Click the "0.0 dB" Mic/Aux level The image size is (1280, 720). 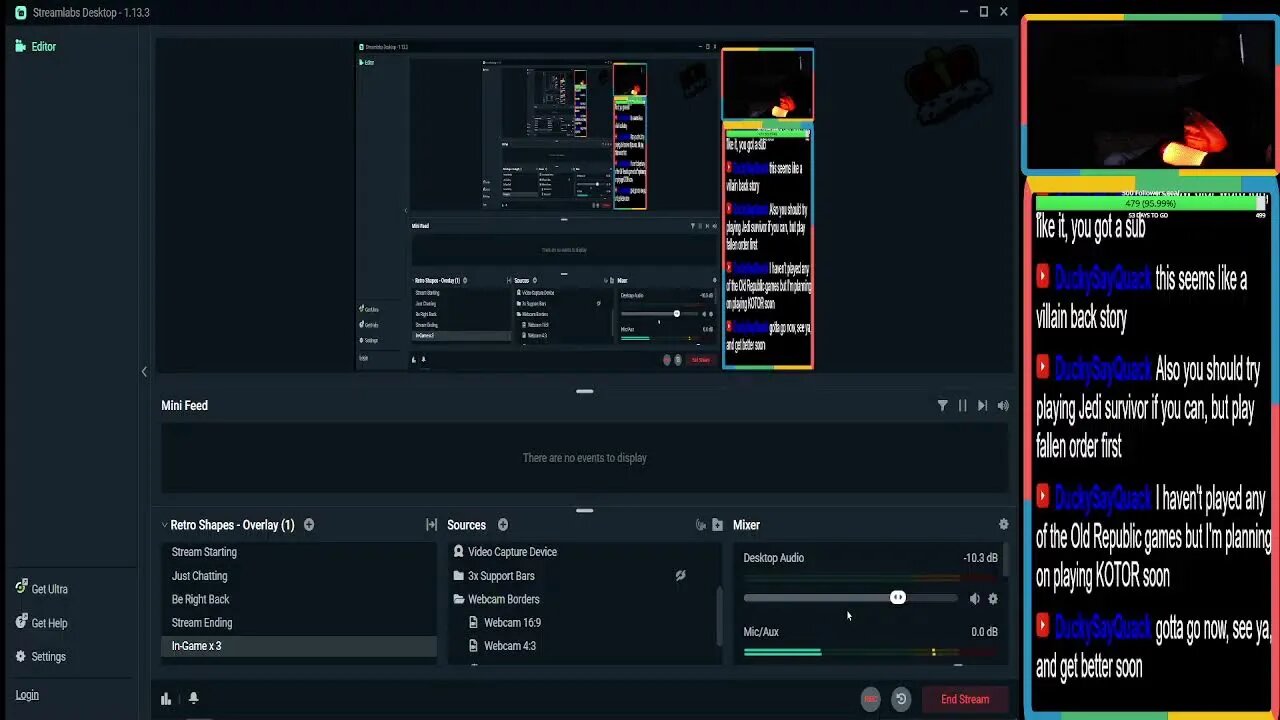[984, 632]
